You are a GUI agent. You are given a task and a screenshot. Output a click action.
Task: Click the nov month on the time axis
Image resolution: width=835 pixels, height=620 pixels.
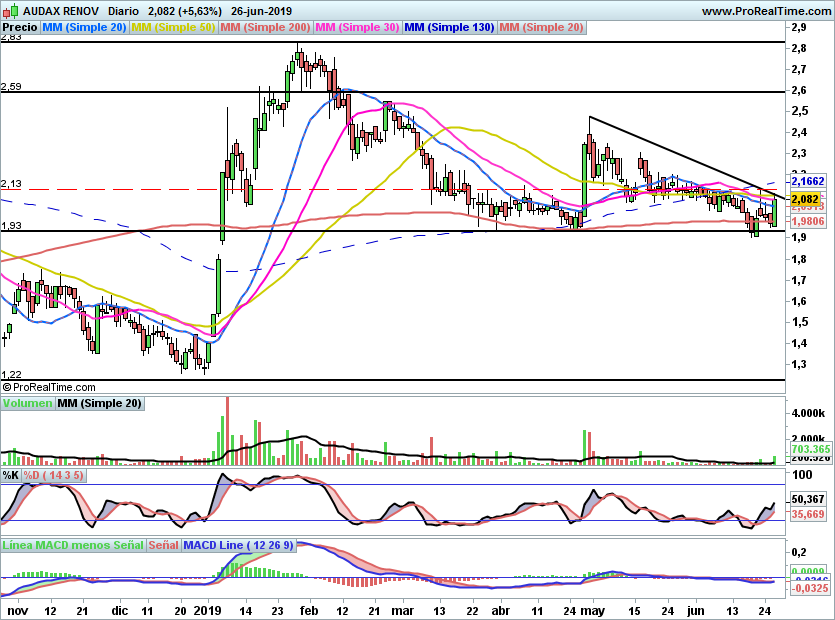pyautogui.click(x=18, y=610)
